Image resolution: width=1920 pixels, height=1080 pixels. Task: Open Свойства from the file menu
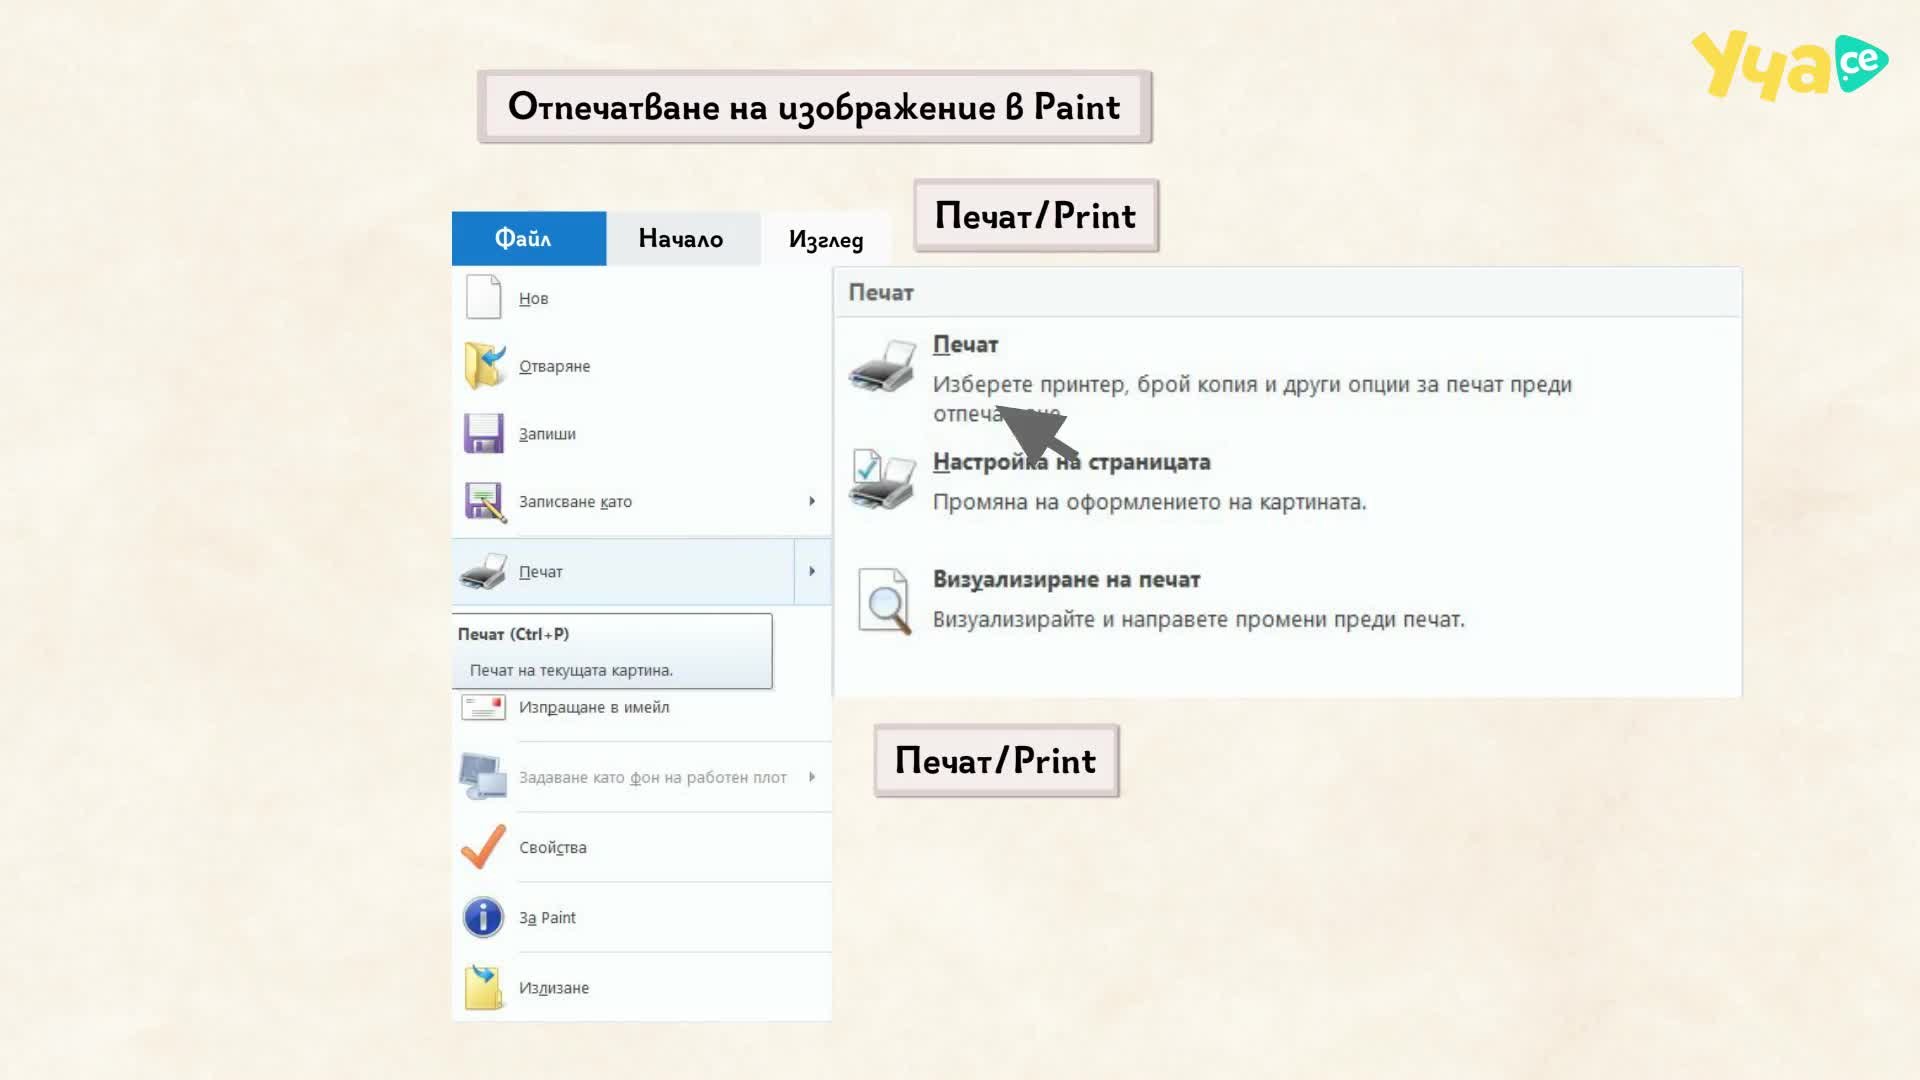pyautogui.click(x=642, y=847)
